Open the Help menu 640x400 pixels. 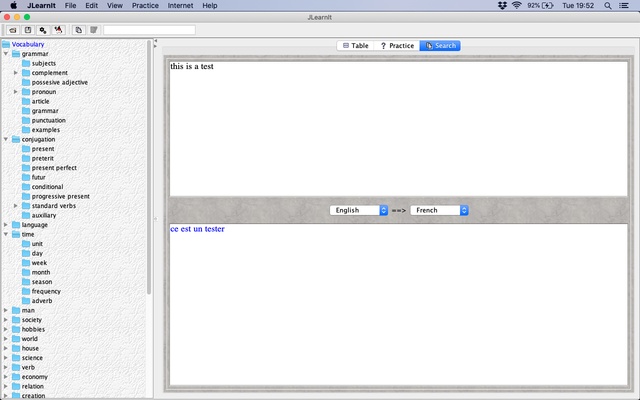pyautogui.click(x=210, y=5)
